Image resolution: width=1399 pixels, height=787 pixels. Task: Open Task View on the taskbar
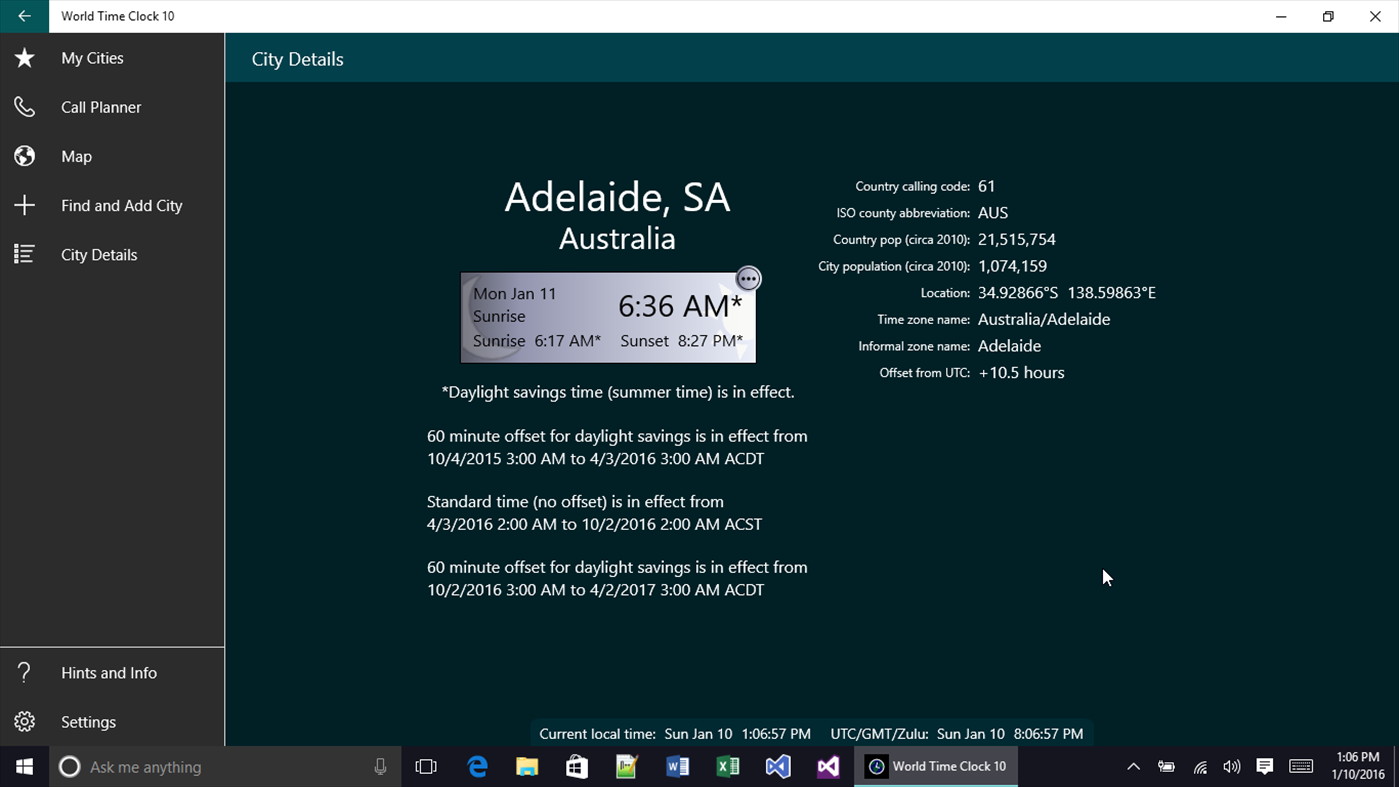[x=426, y=767]
